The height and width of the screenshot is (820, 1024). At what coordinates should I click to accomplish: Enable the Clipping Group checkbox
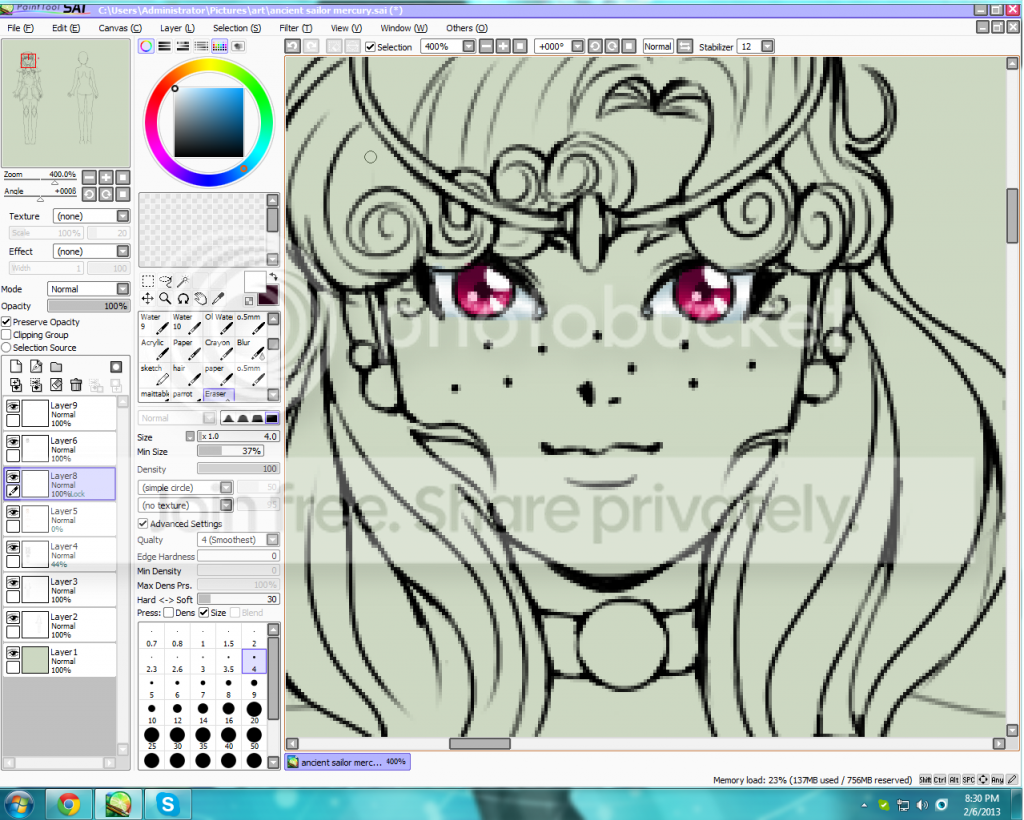point(7,335)
